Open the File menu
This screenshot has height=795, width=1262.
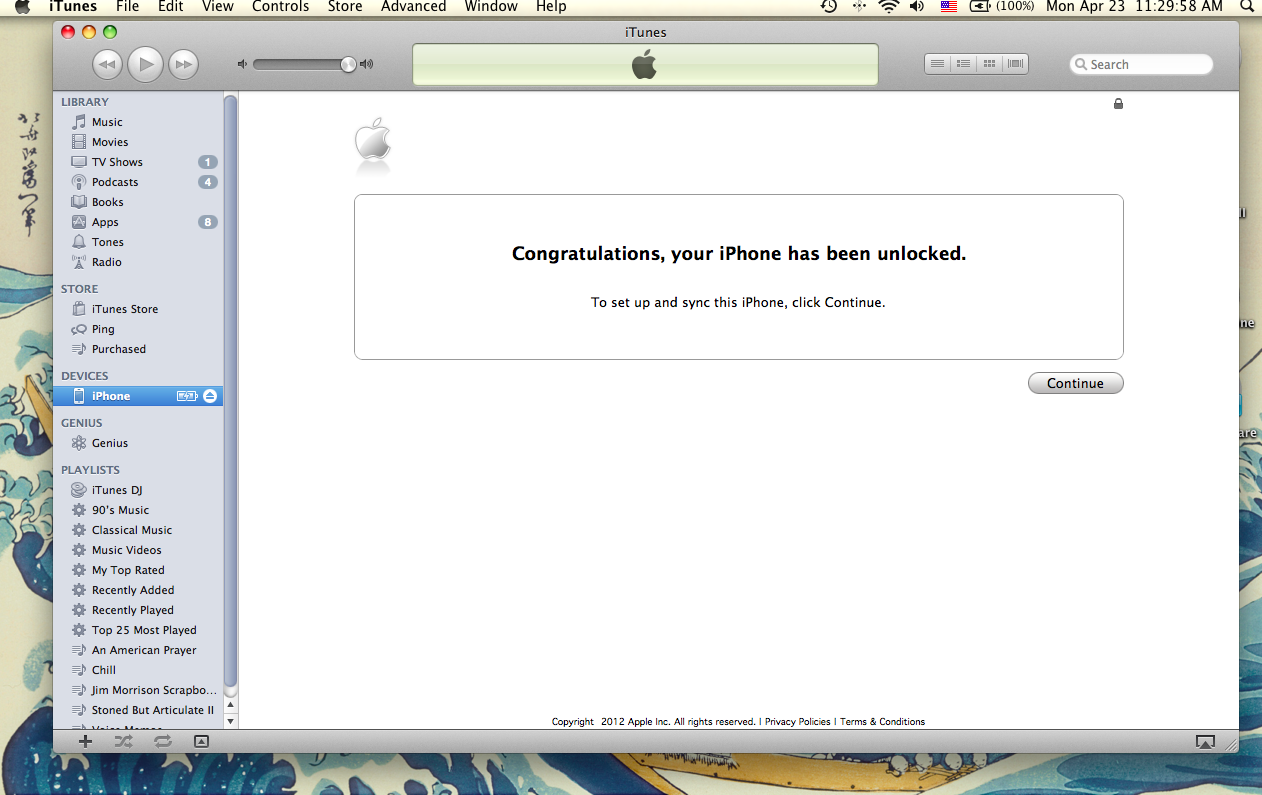[127, 7]
